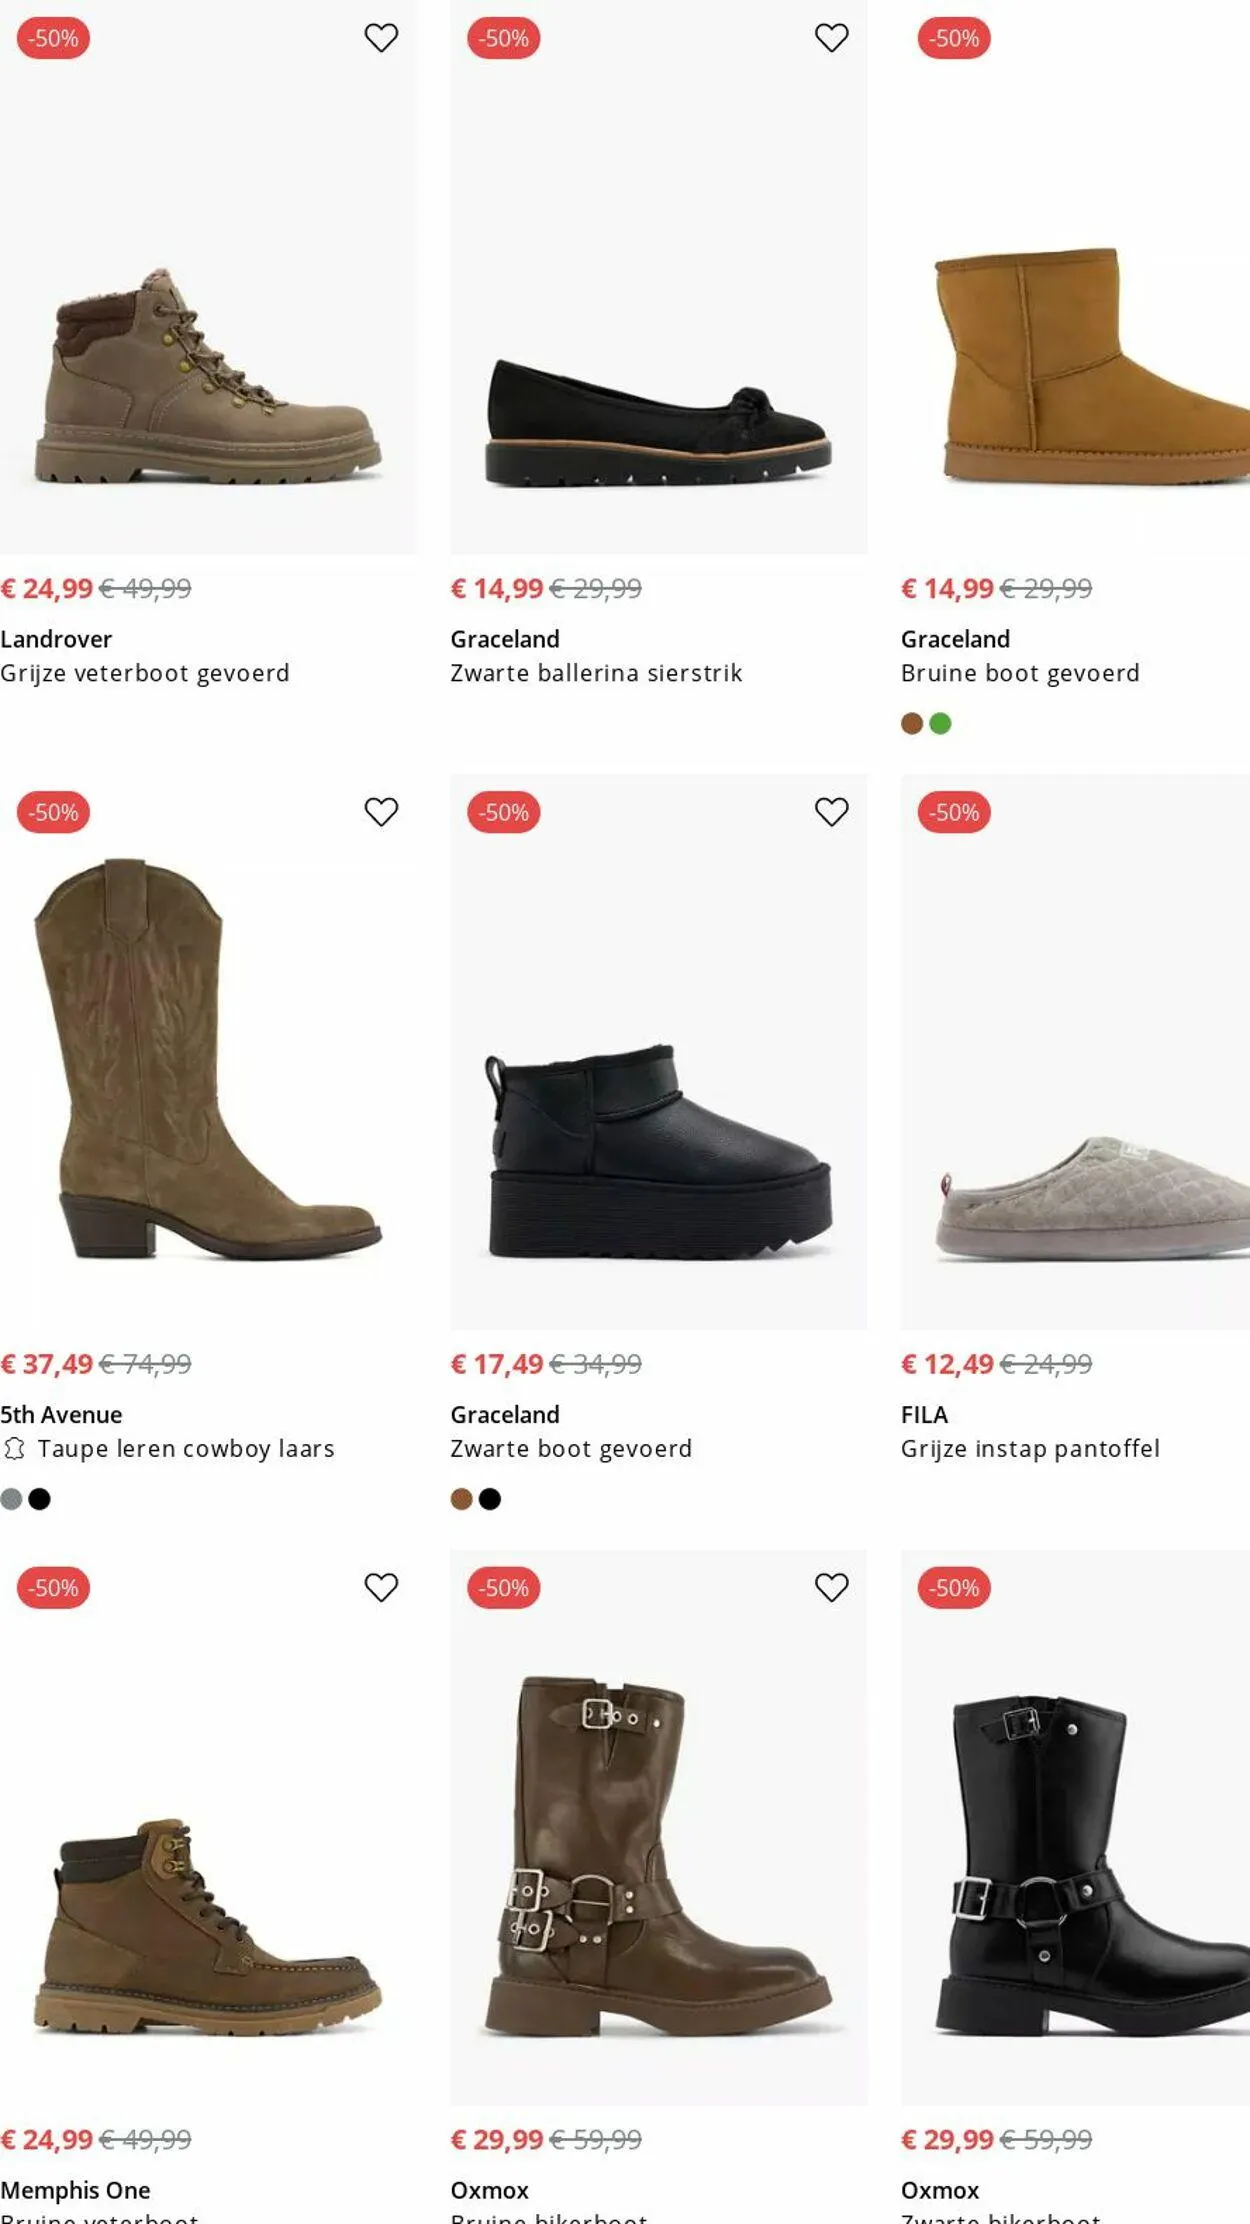Viewport: 1250px width, 2224px height.
Task: Open FILA Grijze instap pantoffel link
Action: click(x=1030, y=1449)
